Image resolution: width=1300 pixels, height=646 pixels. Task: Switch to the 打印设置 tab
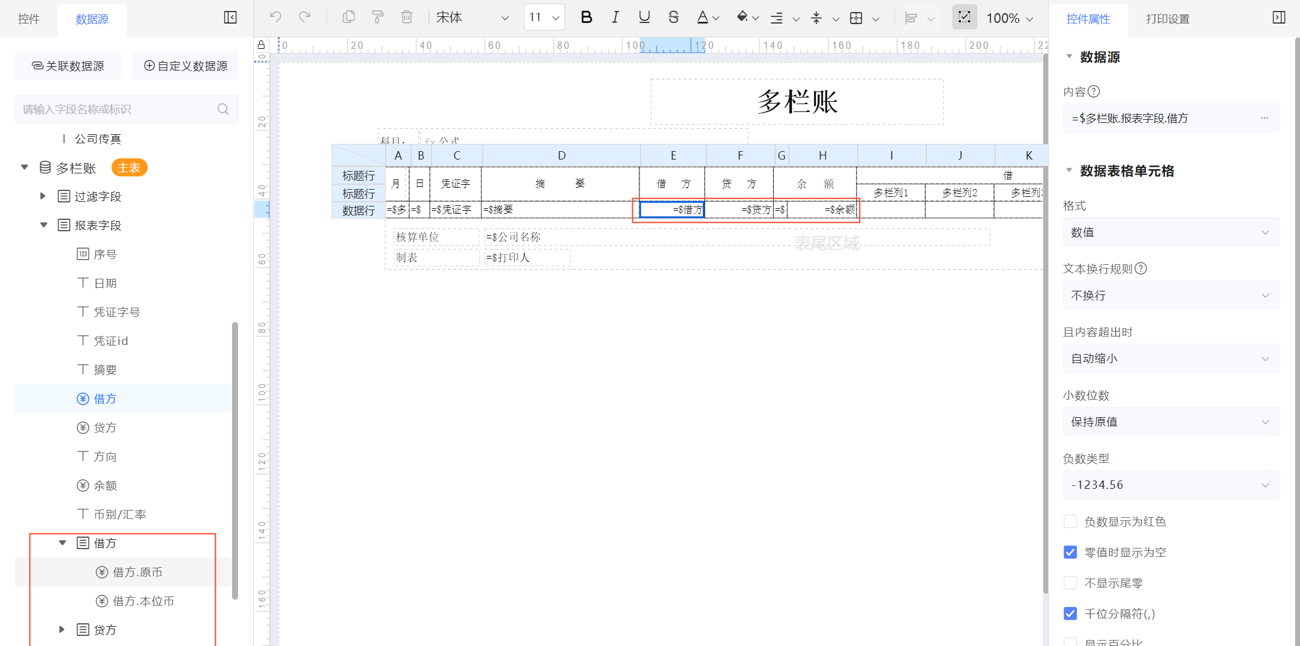click(1167, 19)
